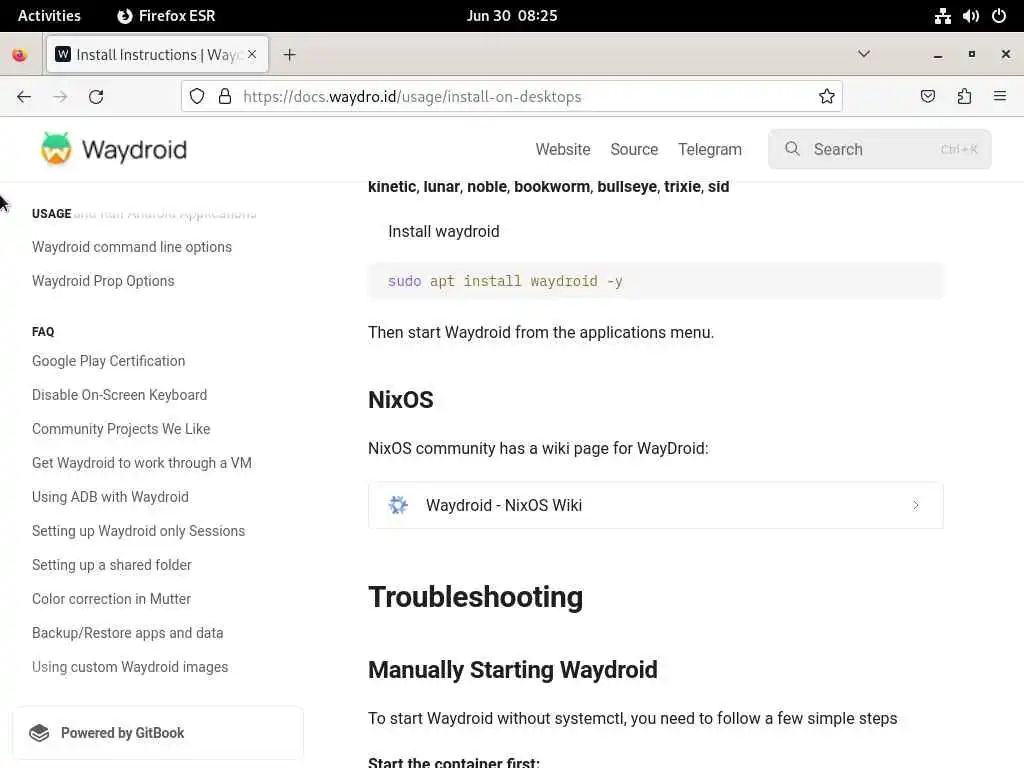
Task: Open Setting up Waydroid only Sessions
Action: 138,531
